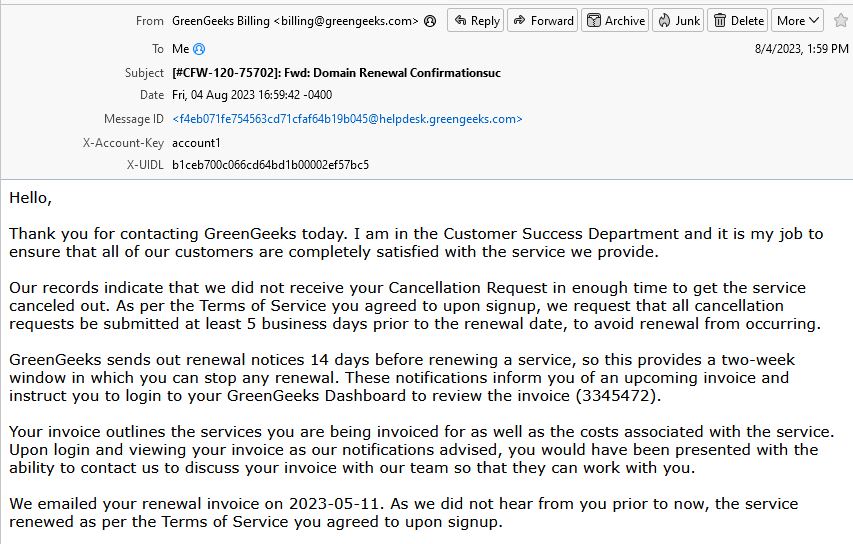
Task: Click the Delete trash can icon
Action: pyautogui.click(x=720, y=21)
